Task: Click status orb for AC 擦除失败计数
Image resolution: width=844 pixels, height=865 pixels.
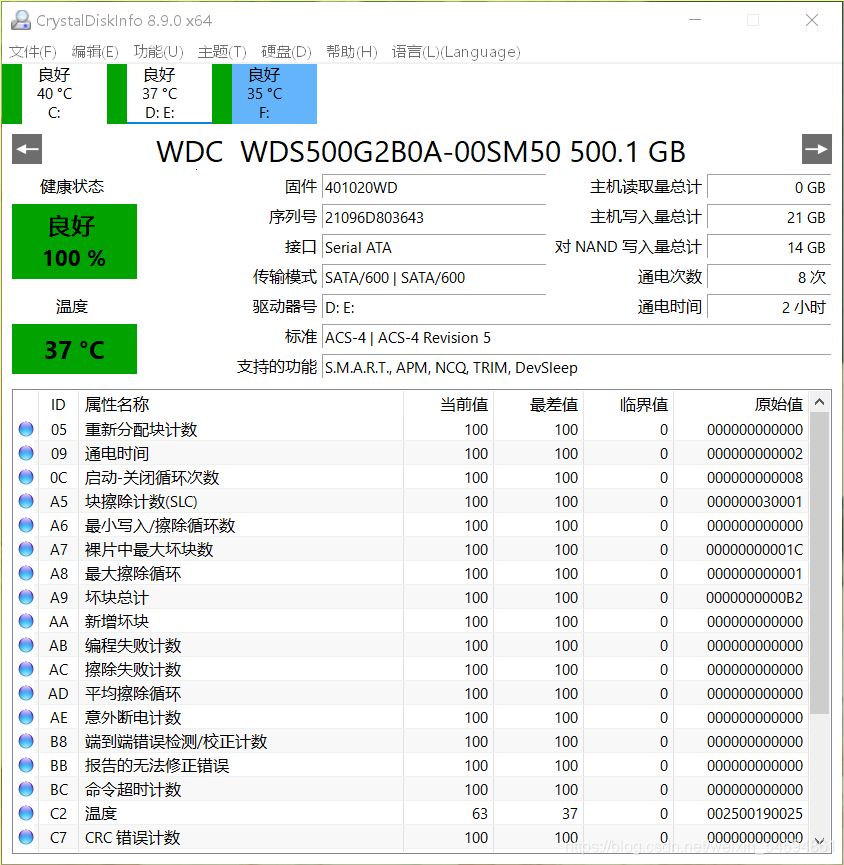Action: click(26, 669)
